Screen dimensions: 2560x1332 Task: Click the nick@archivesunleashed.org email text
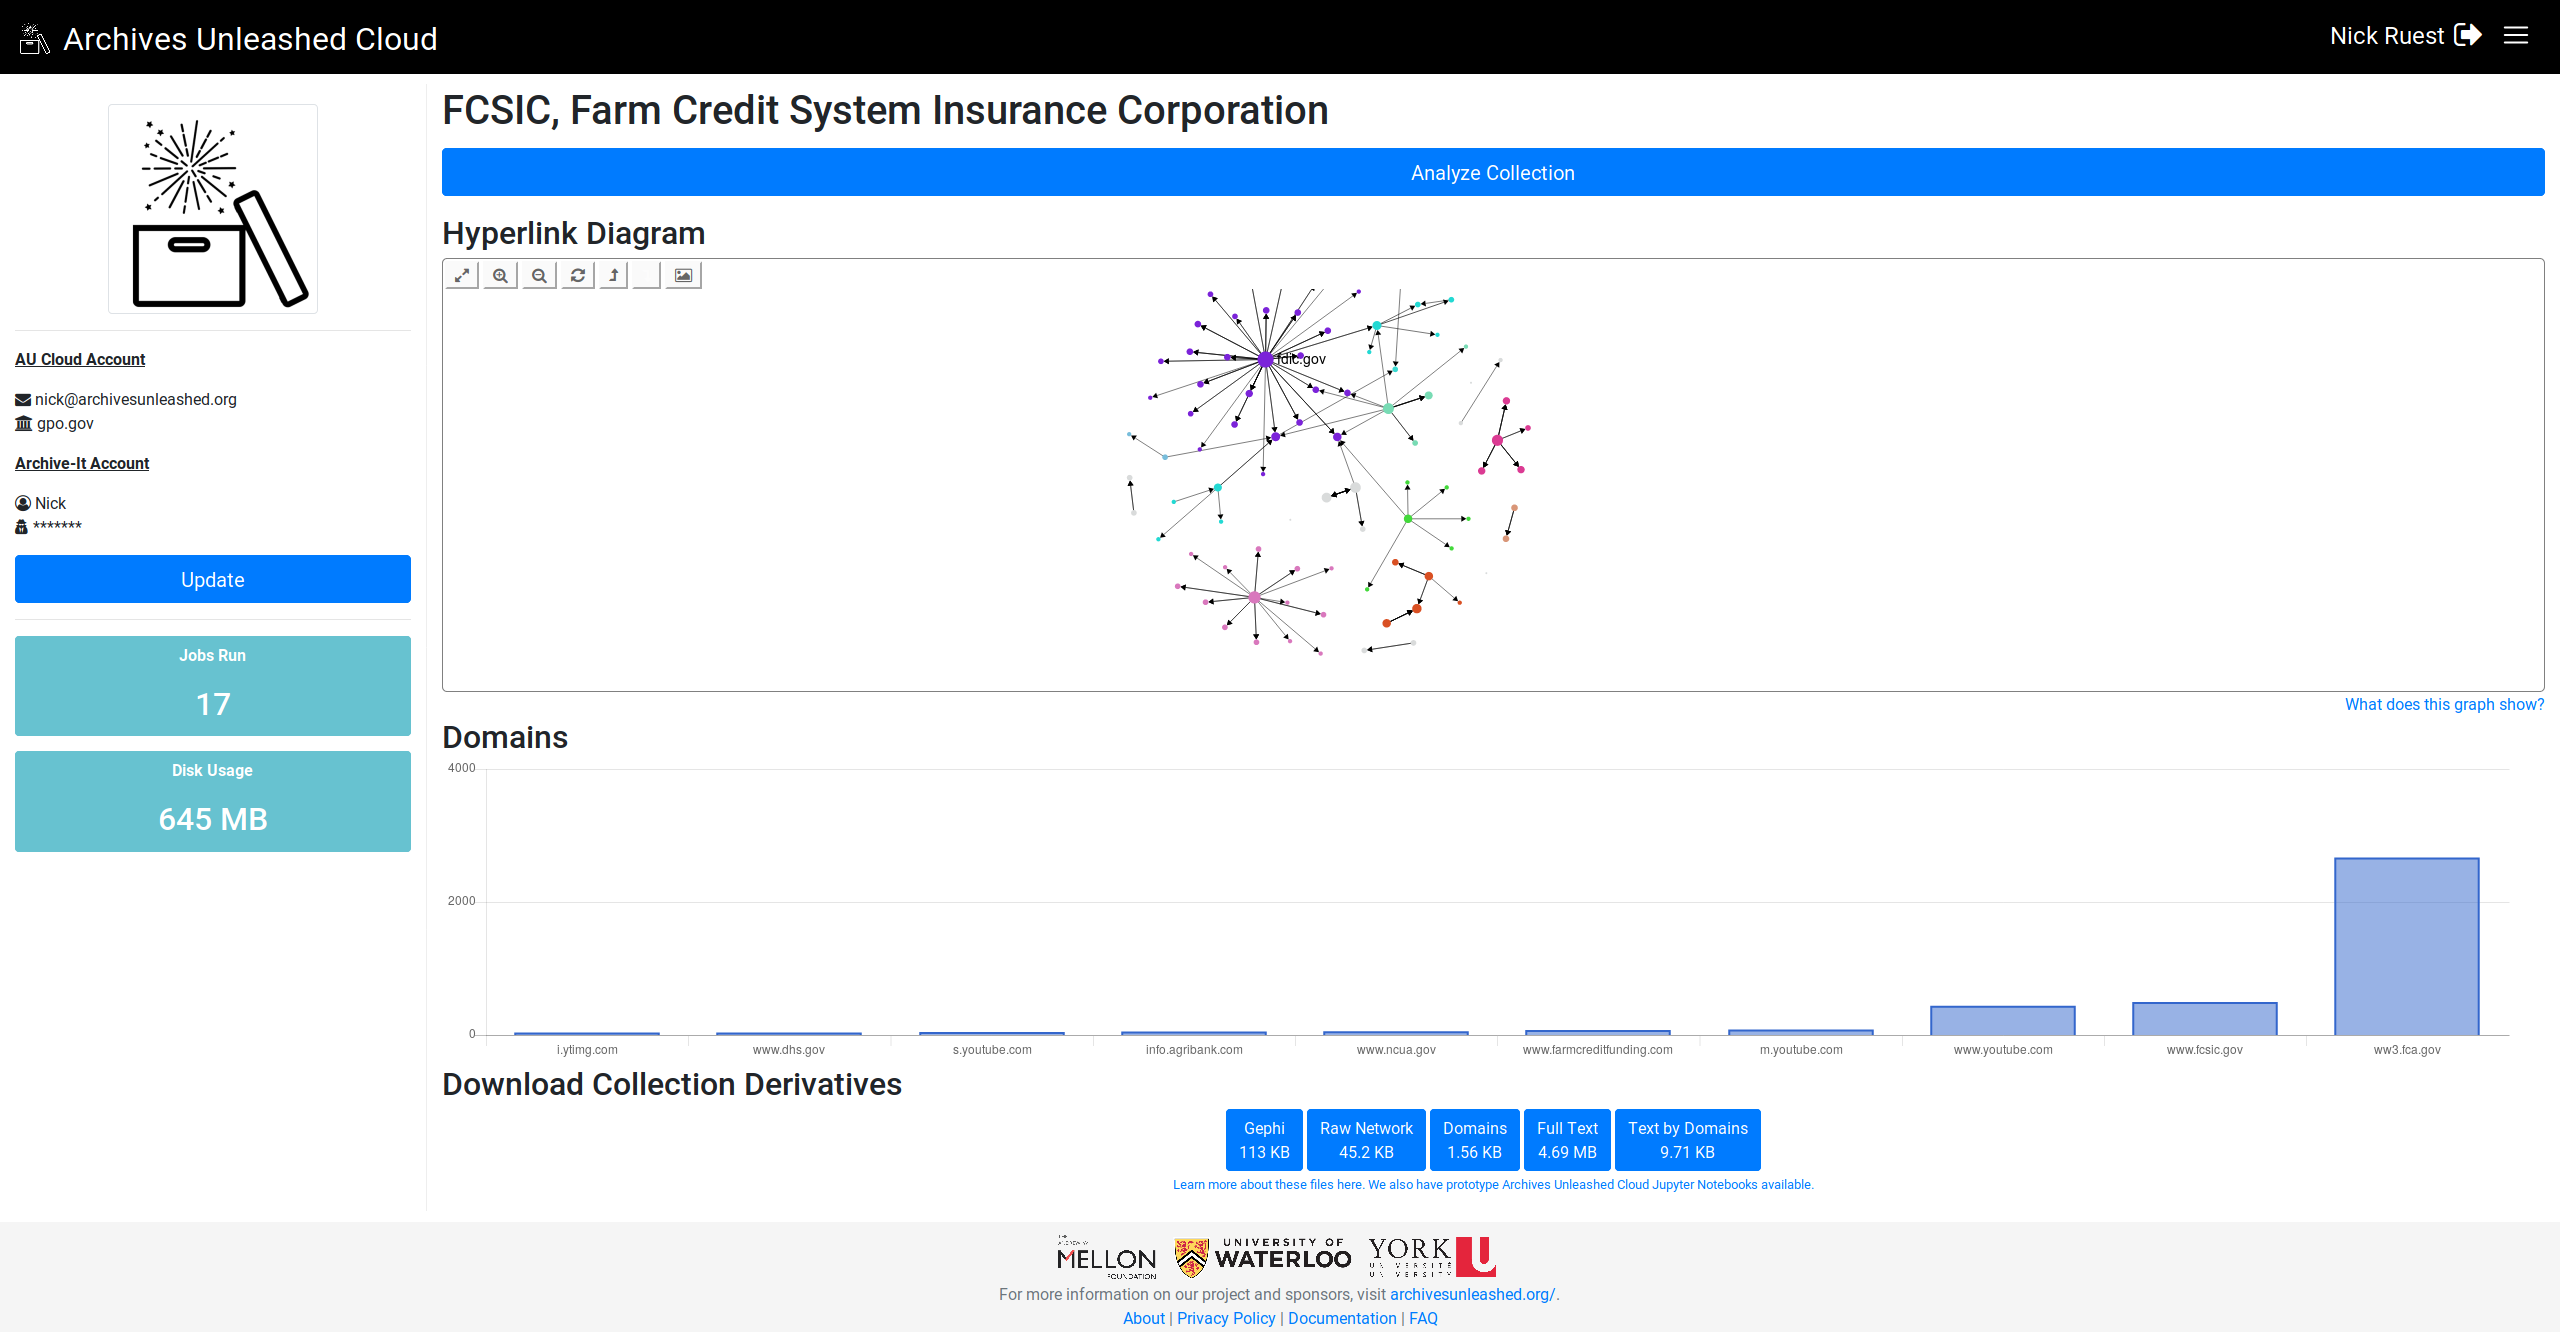136,399
